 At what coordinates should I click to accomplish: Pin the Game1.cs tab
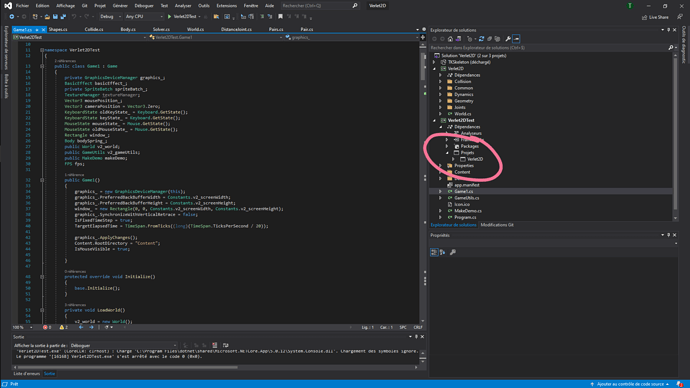click(x=37, y=29)
